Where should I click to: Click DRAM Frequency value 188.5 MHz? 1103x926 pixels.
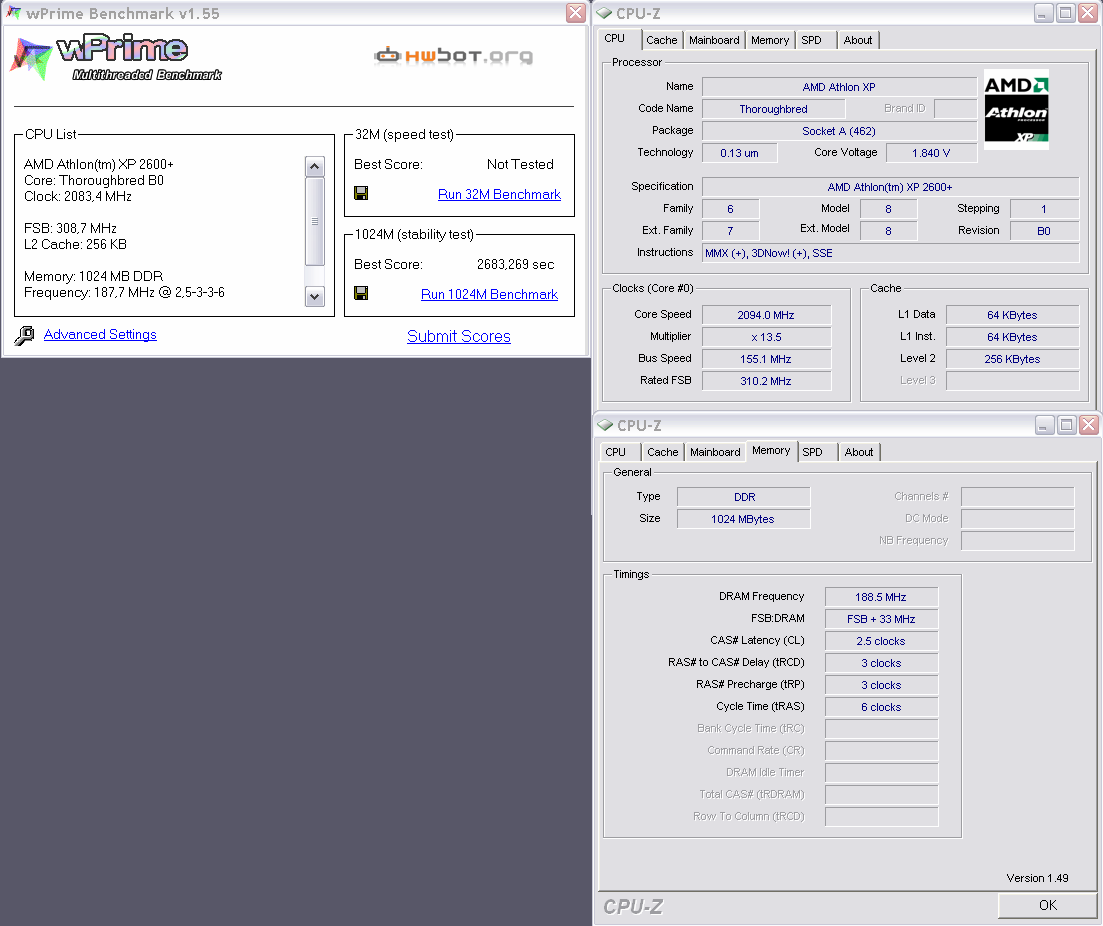click(x=881, y=597)
